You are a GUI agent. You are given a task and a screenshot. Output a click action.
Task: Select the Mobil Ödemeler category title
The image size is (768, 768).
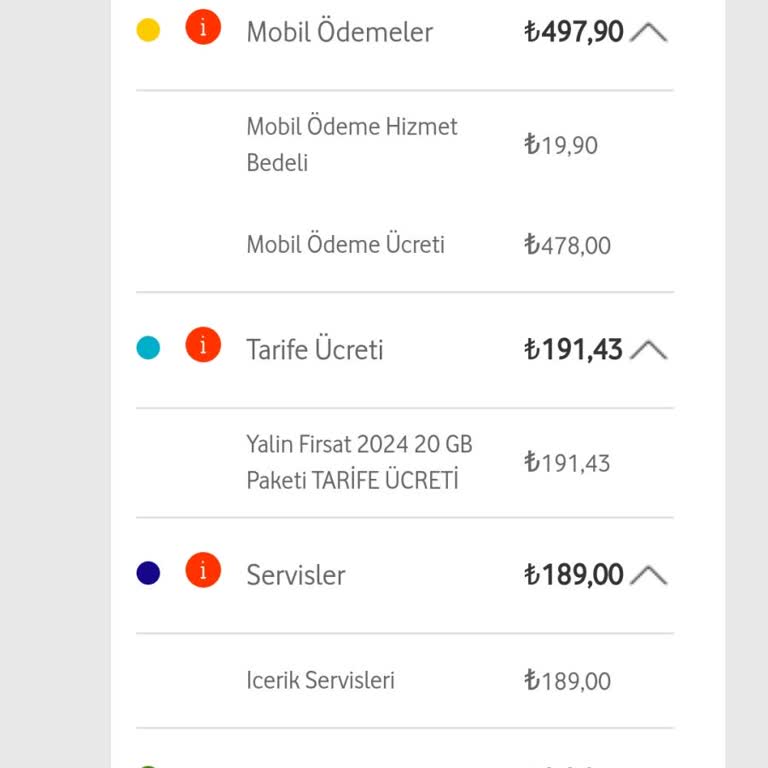pyautogui.click(x=340, y=32)
